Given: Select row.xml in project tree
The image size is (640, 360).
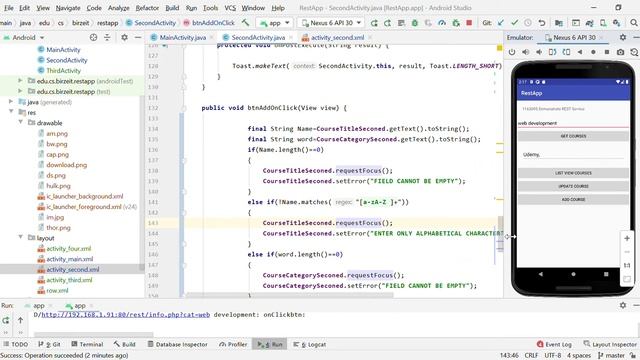Looking at the screenshot, I should pos(57,291).
